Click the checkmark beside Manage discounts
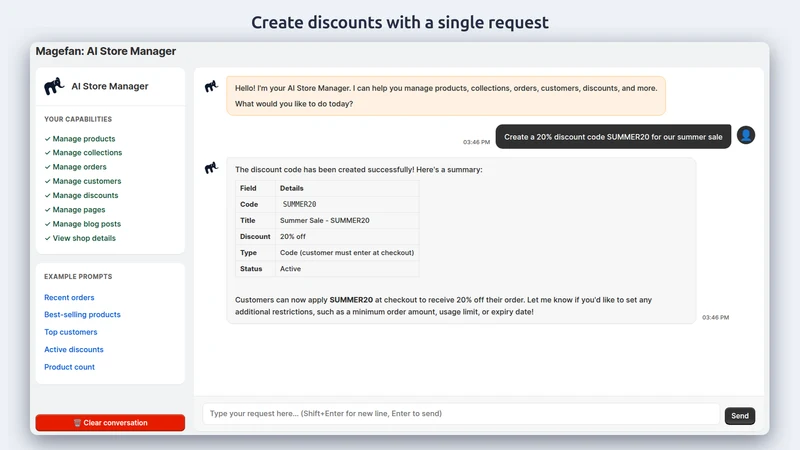 [47, 195]
